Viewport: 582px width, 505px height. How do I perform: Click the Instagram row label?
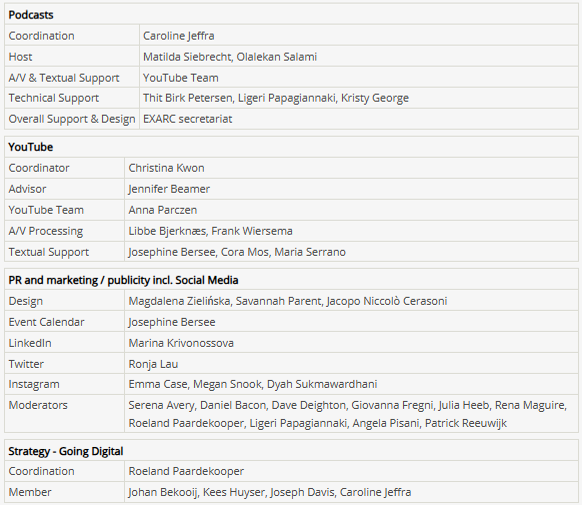click(x=34, y=384)
